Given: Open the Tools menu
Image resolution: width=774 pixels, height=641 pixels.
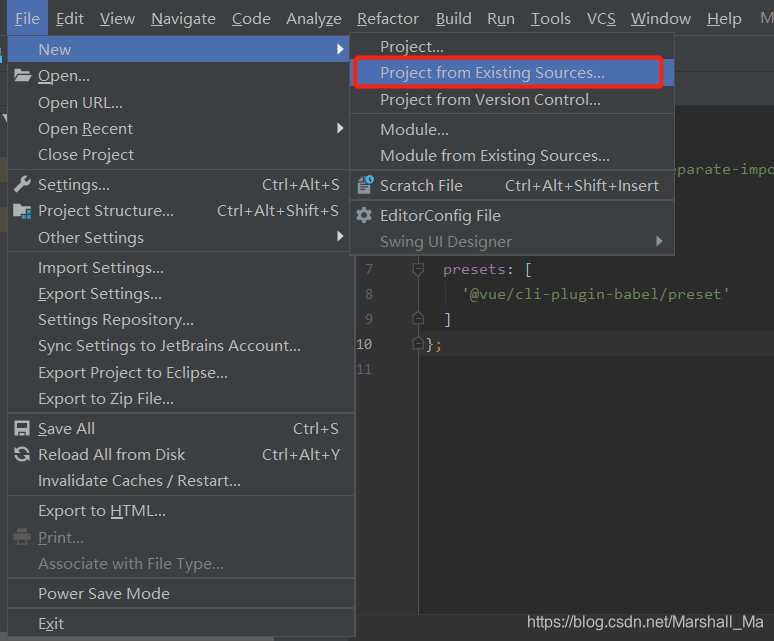Looking at the screenshot, I should point(550,18).
